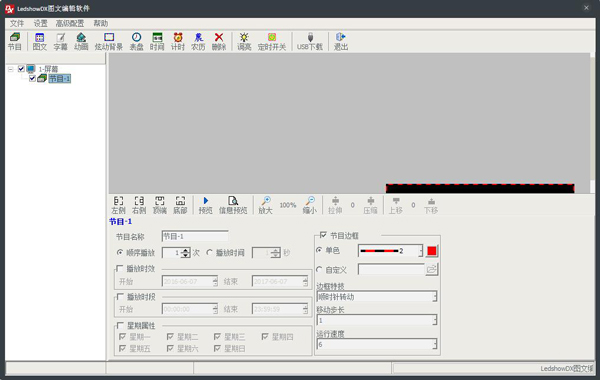Open 信息预览 (info preview)
Viewport: 600px width, 380px height.
pyautogui.click(x=233, y=205)
